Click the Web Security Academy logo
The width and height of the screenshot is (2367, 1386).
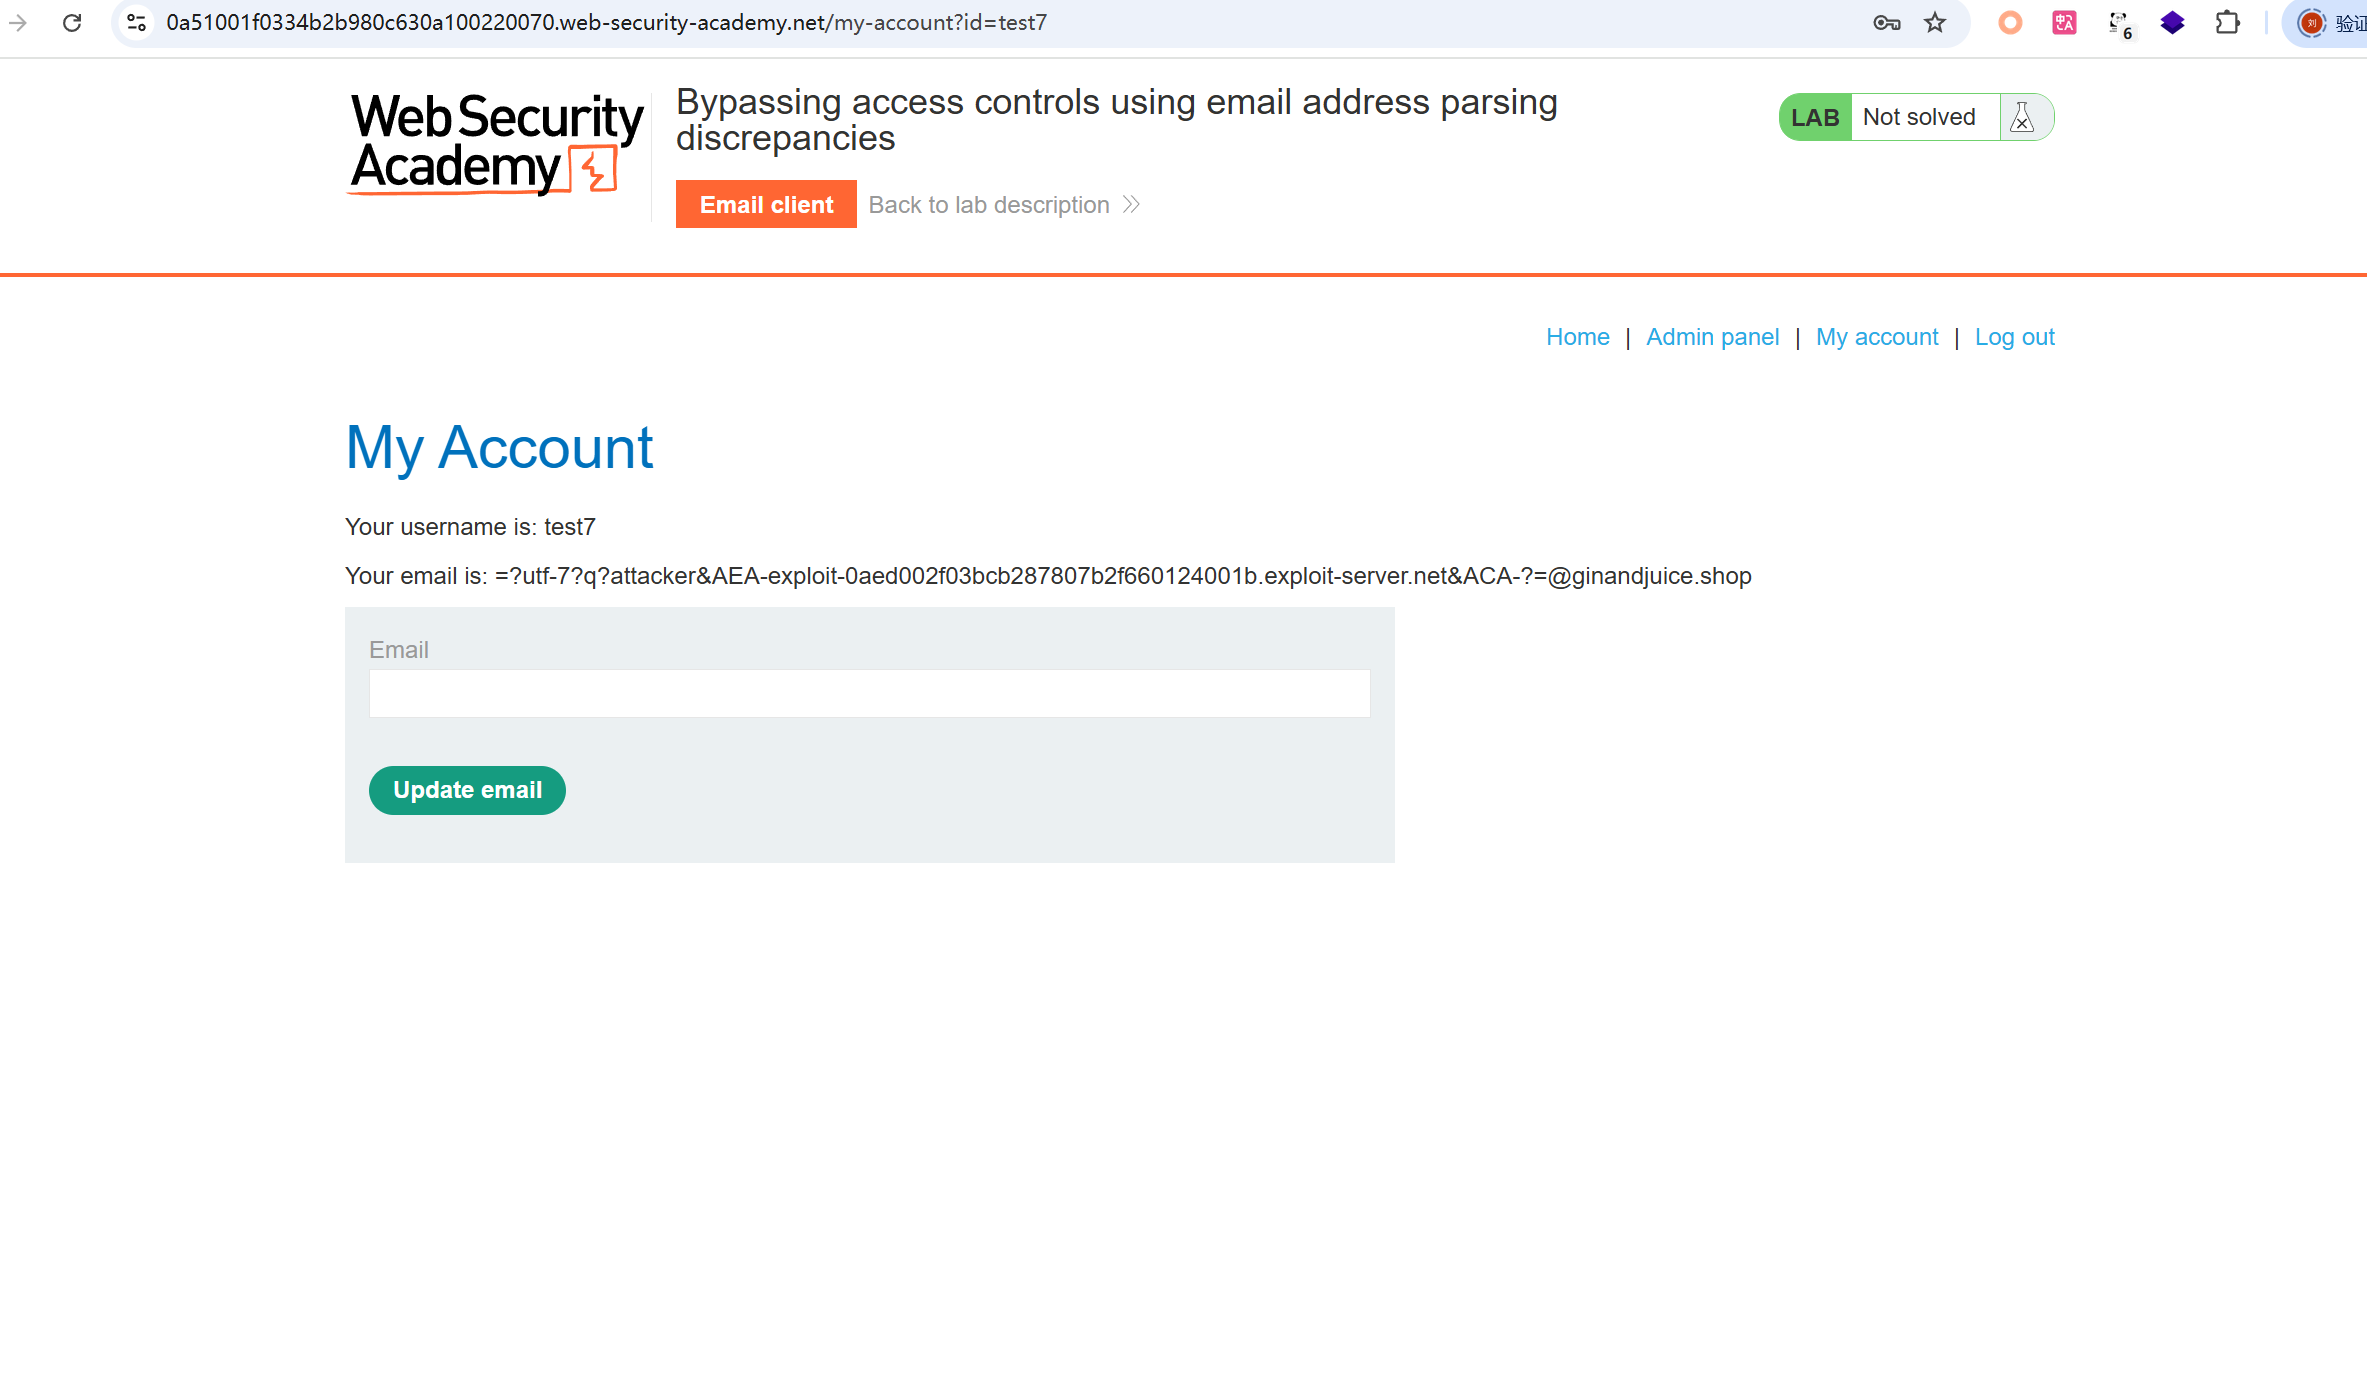pyautogui.click(x=497, y=143)
